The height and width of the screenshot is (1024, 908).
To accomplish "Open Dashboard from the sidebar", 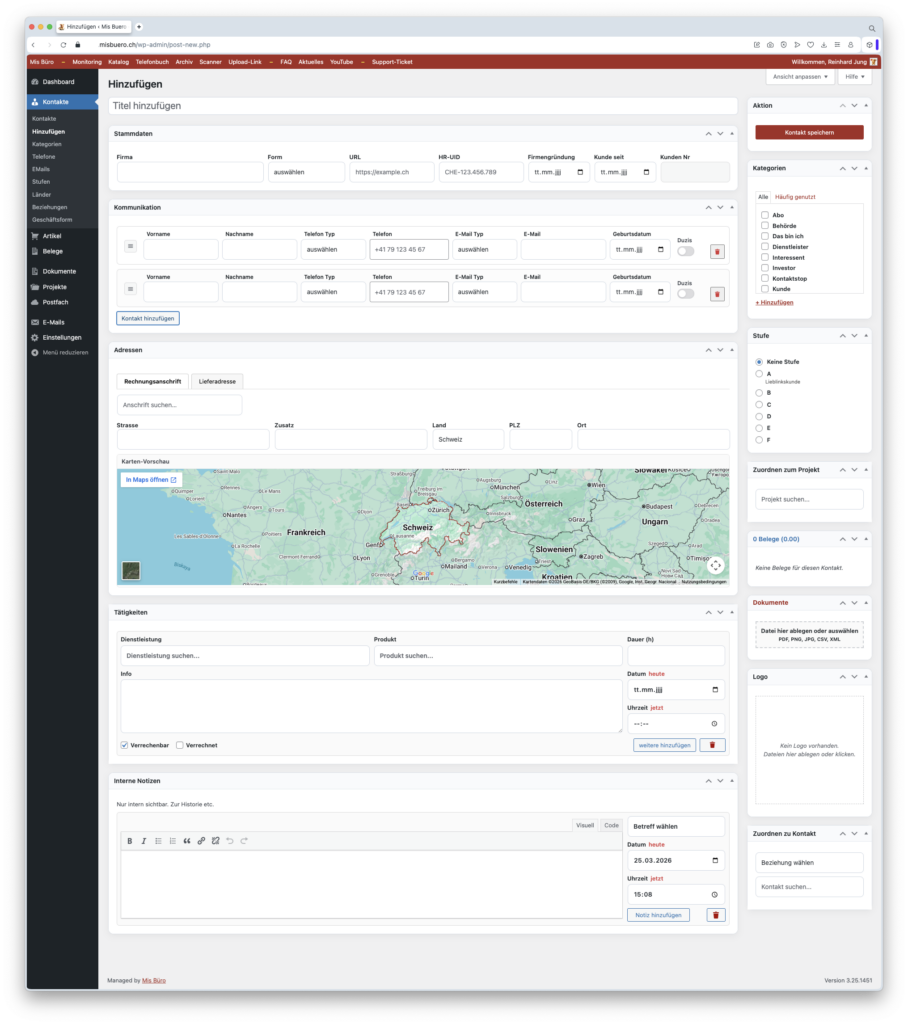I will click(58, 82).
